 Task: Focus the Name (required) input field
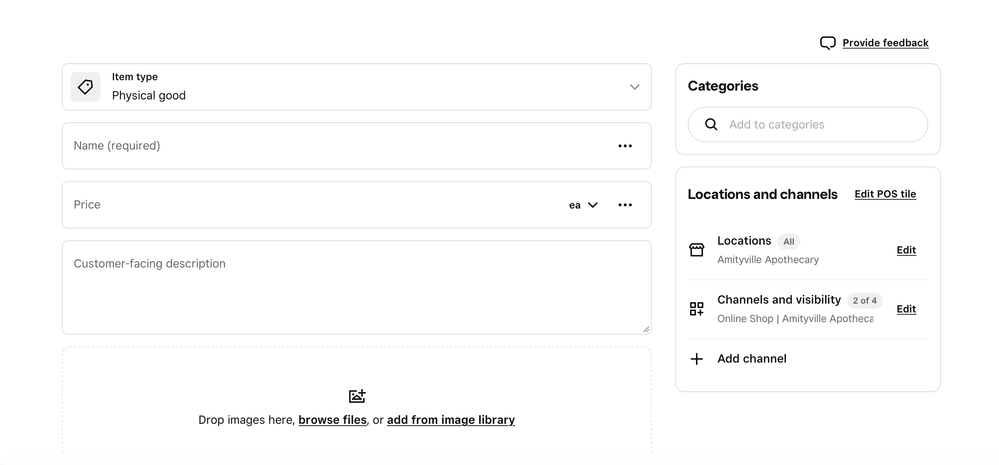pyautogui.click(x=330, y=146)
